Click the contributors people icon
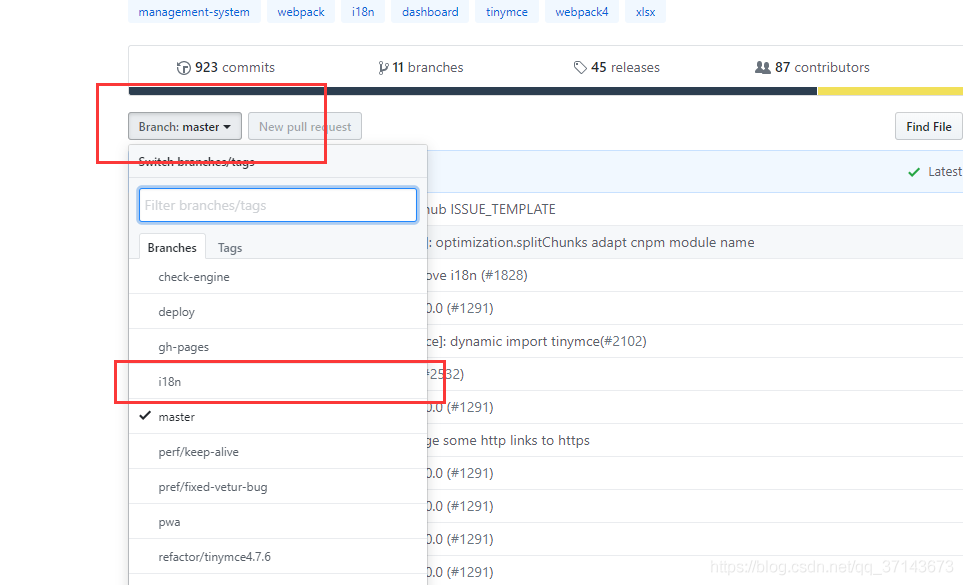Screen dimensions: 963x585 point(763,68)
